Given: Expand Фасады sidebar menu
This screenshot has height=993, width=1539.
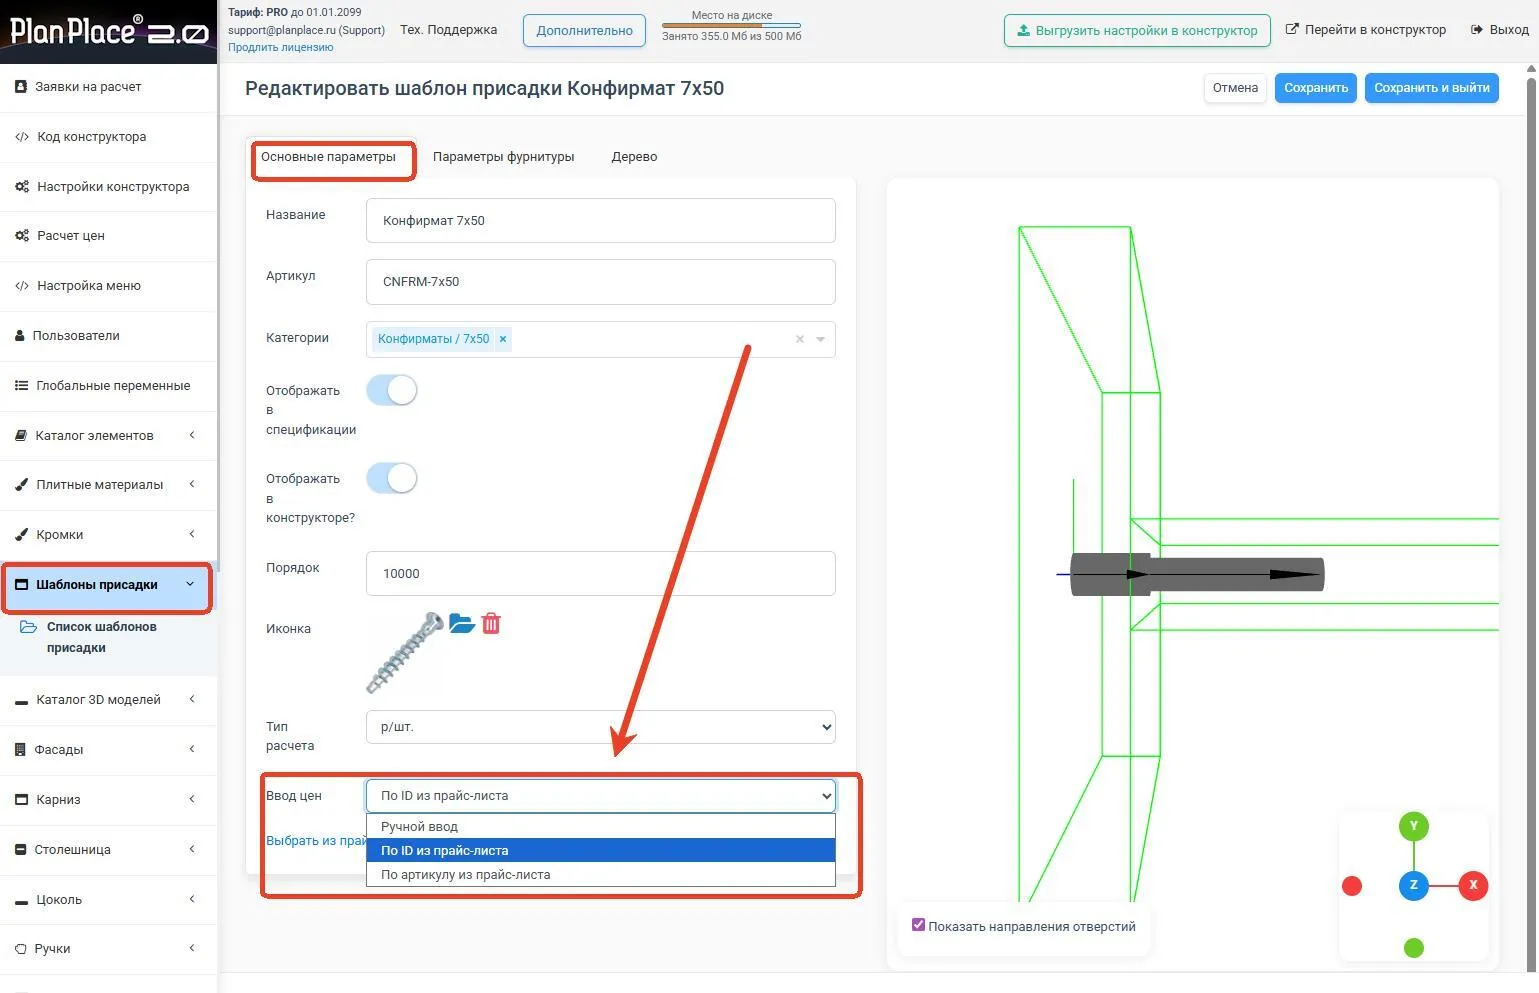Looking at the screenshot, I should click(x=108, y=750).
